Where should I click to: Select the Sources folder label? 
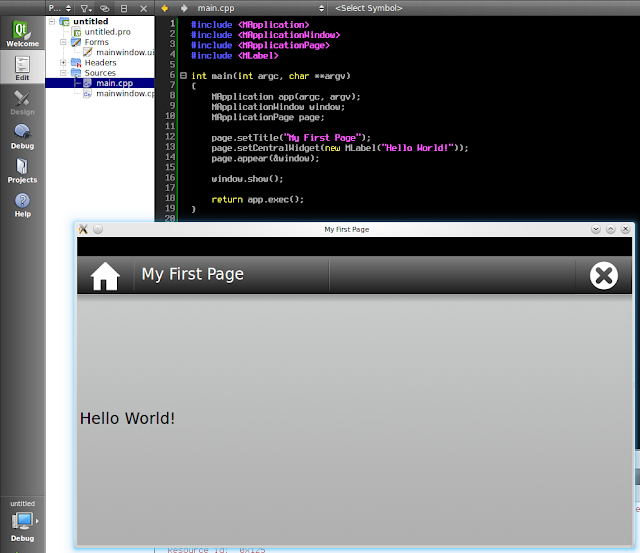point(100,73)
